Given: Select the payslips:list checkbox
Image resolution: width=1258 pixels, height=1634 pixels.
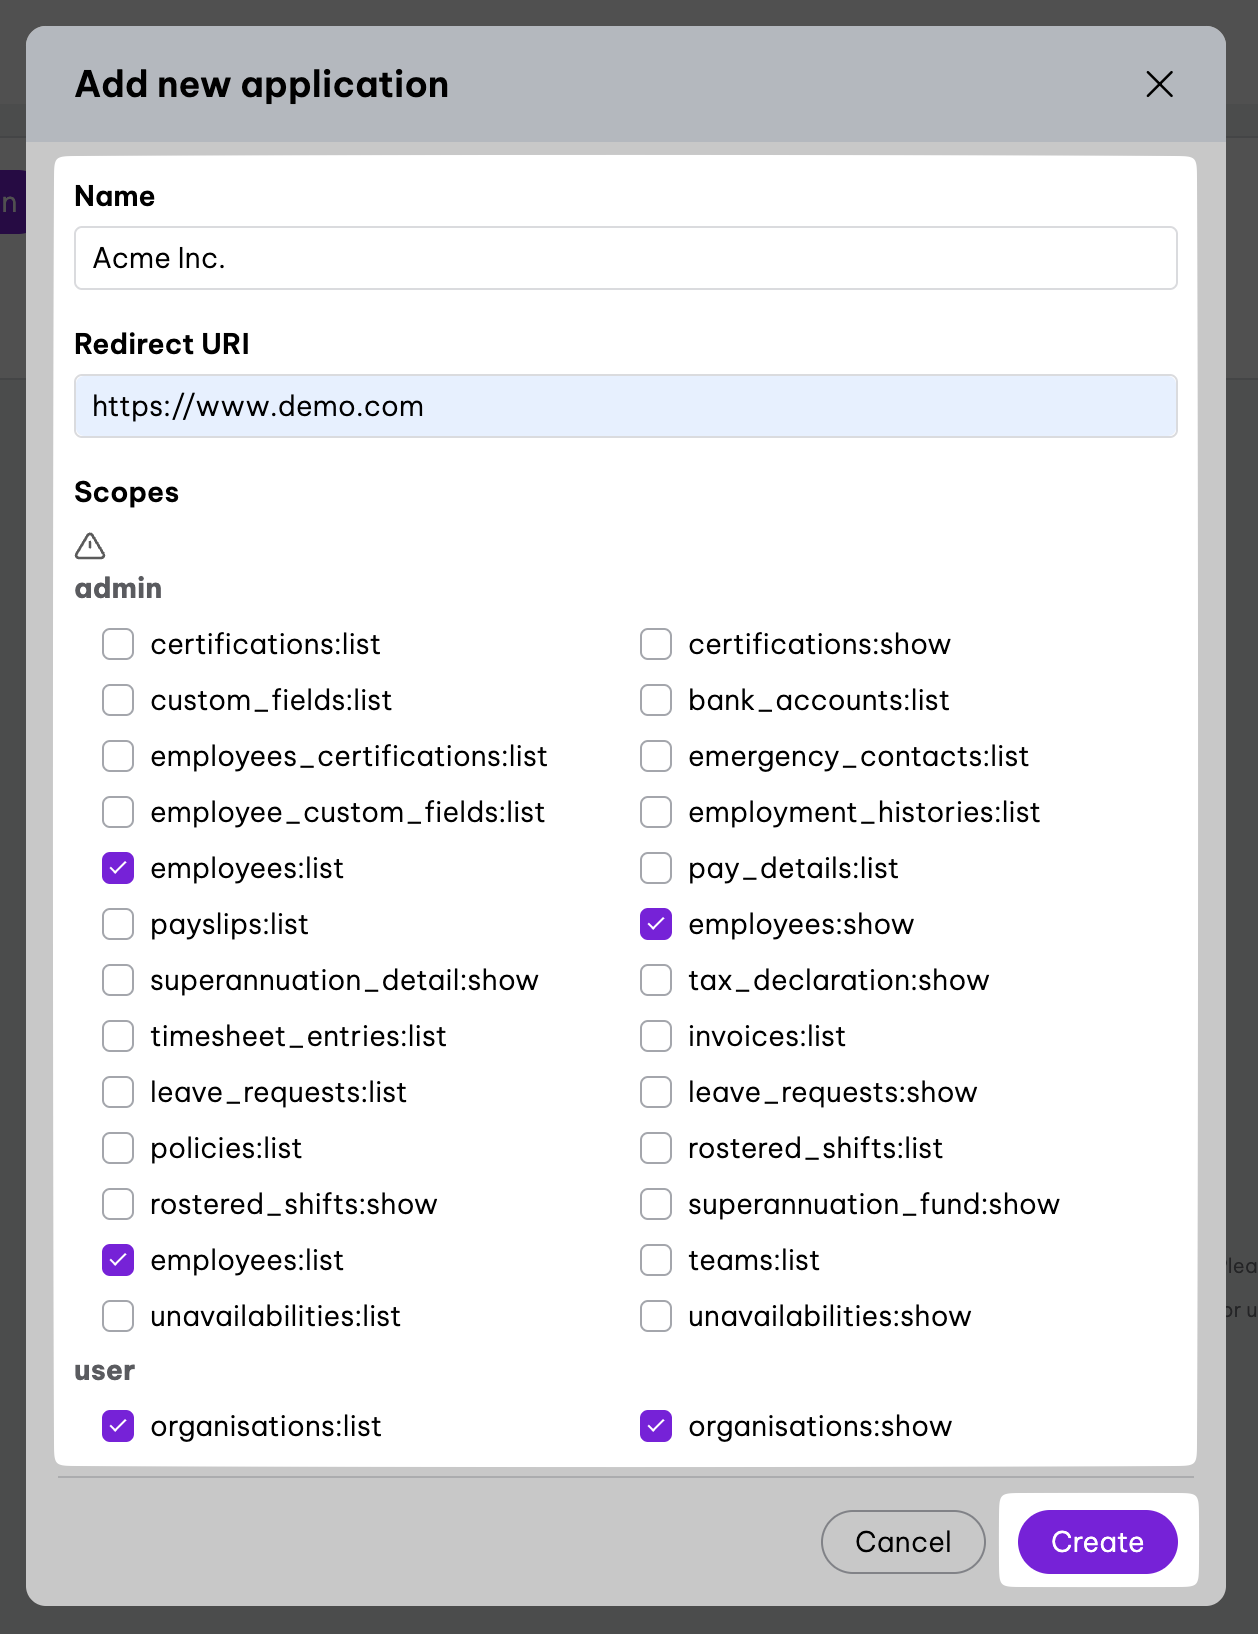Looking at the screenshot, I should 118,924.
